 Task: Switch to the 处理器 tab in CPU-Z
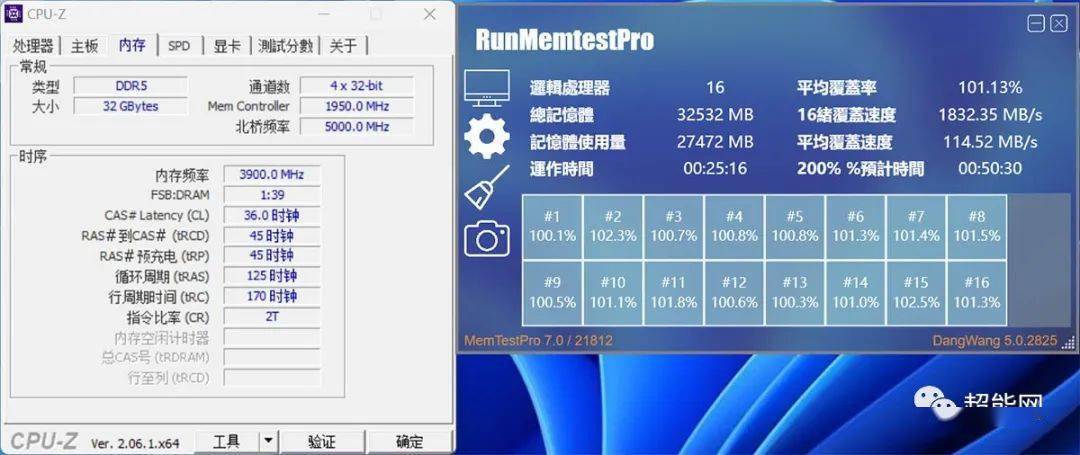coord(33,46)
